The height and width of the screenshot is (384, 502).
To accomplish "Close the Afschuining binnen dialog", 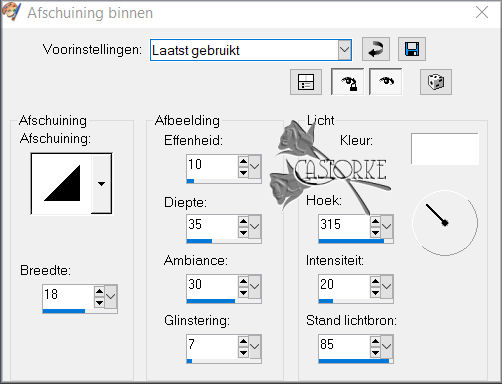I will click(x=482, y=13).
